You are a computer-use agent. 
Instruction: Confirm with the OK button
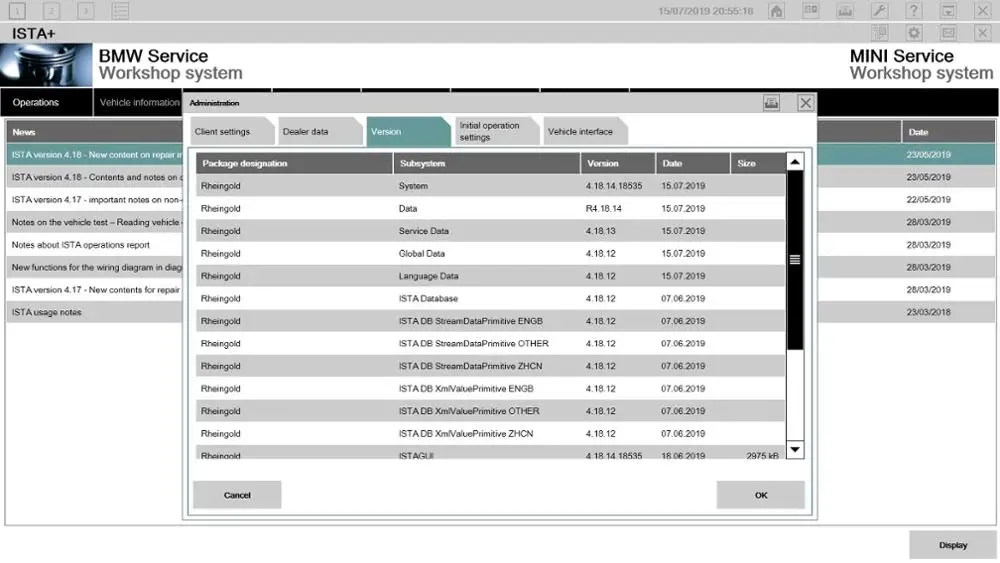coord(761,495)
